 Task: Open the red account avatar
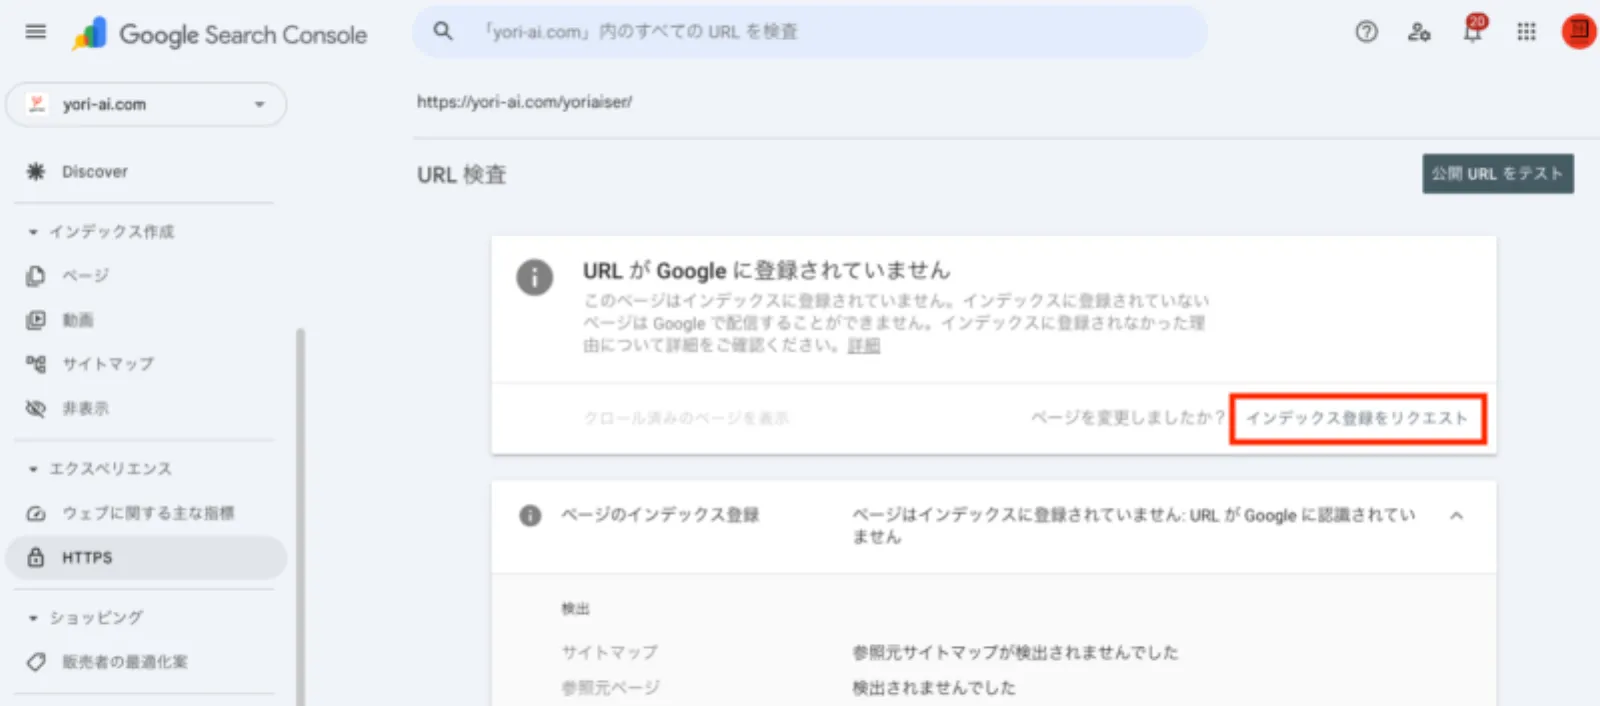point(1579,31)
